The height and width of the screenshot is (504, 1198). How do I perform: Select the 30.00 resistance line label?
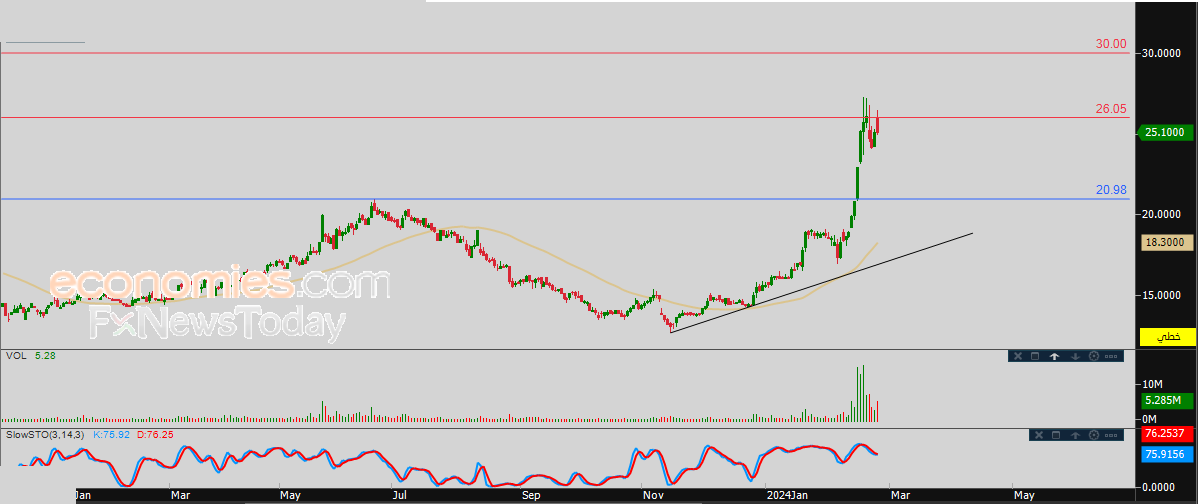point(1111,44)
